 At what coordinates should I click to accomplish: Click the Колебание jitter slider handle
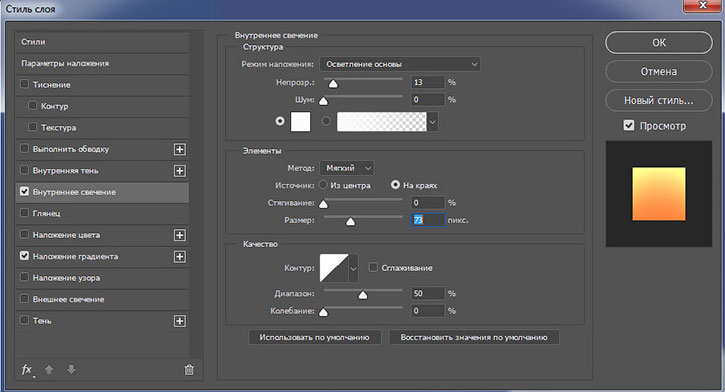pyautogui.click(x=324, y=312)
